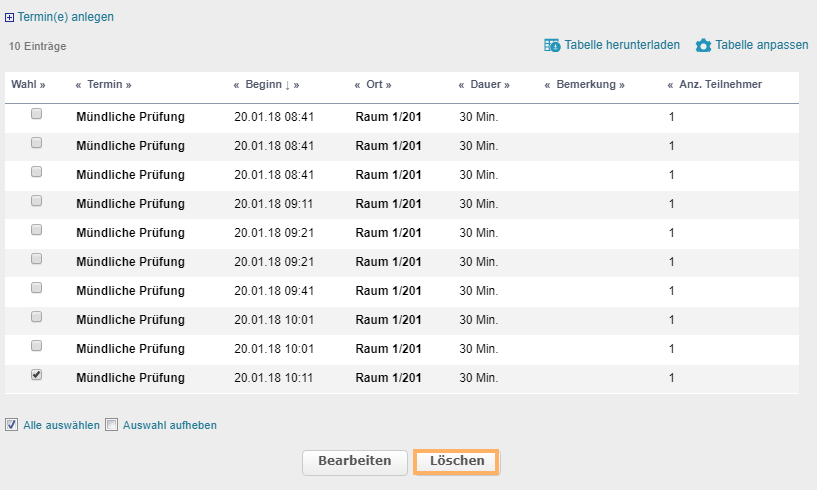Open Mündliche Prüfung entry at 09:41
The image size is (817, 490).
130,291
